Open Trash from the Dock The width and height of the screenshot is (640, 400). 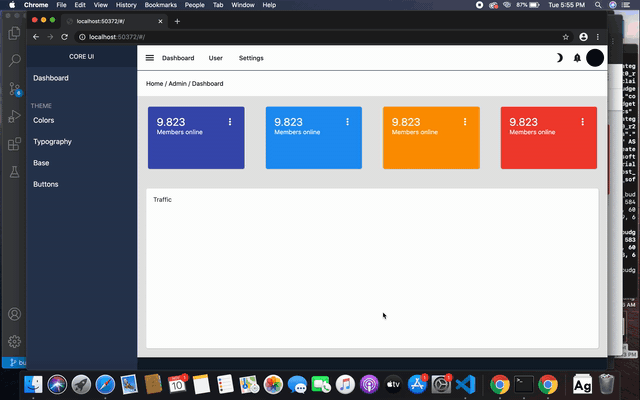607,384
